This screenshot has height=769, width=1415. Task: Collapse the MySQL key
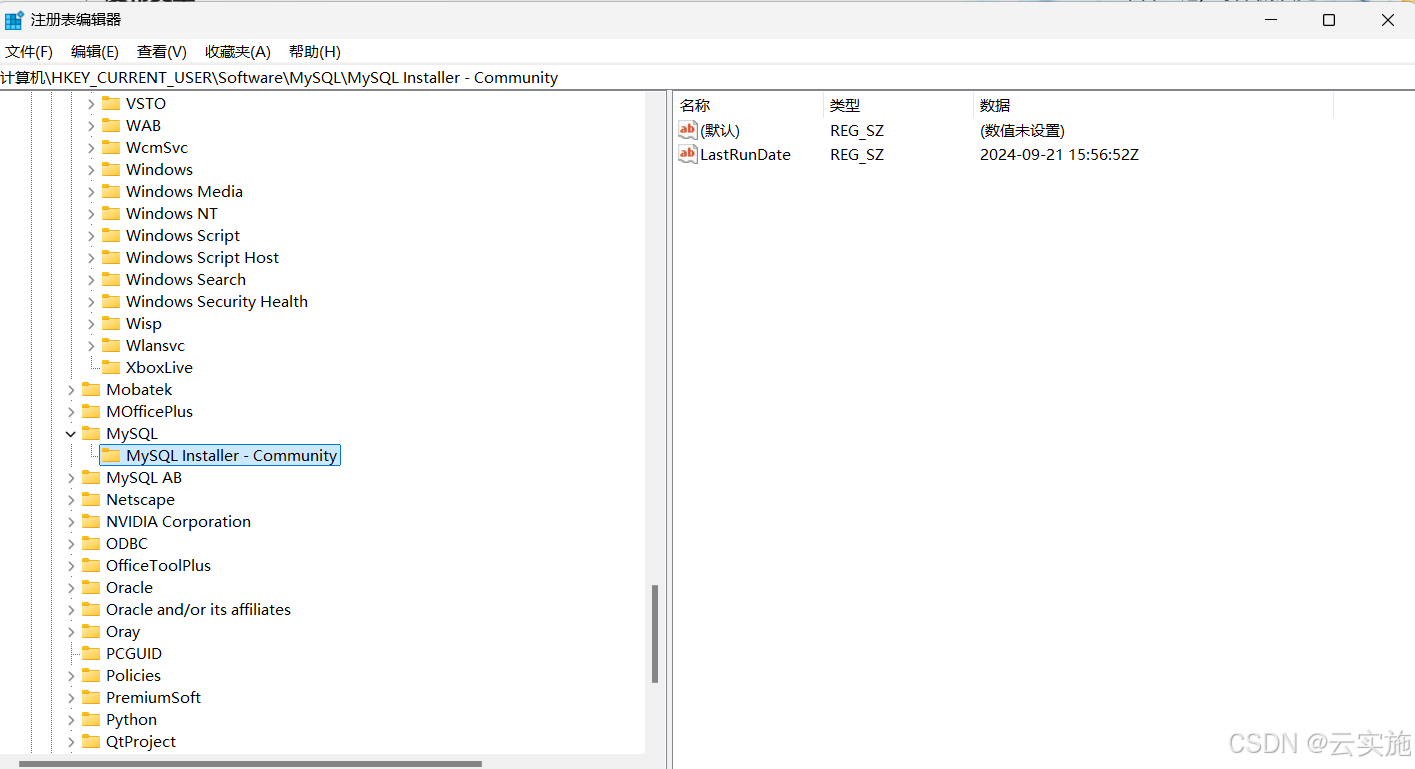[x=71, y=434]
